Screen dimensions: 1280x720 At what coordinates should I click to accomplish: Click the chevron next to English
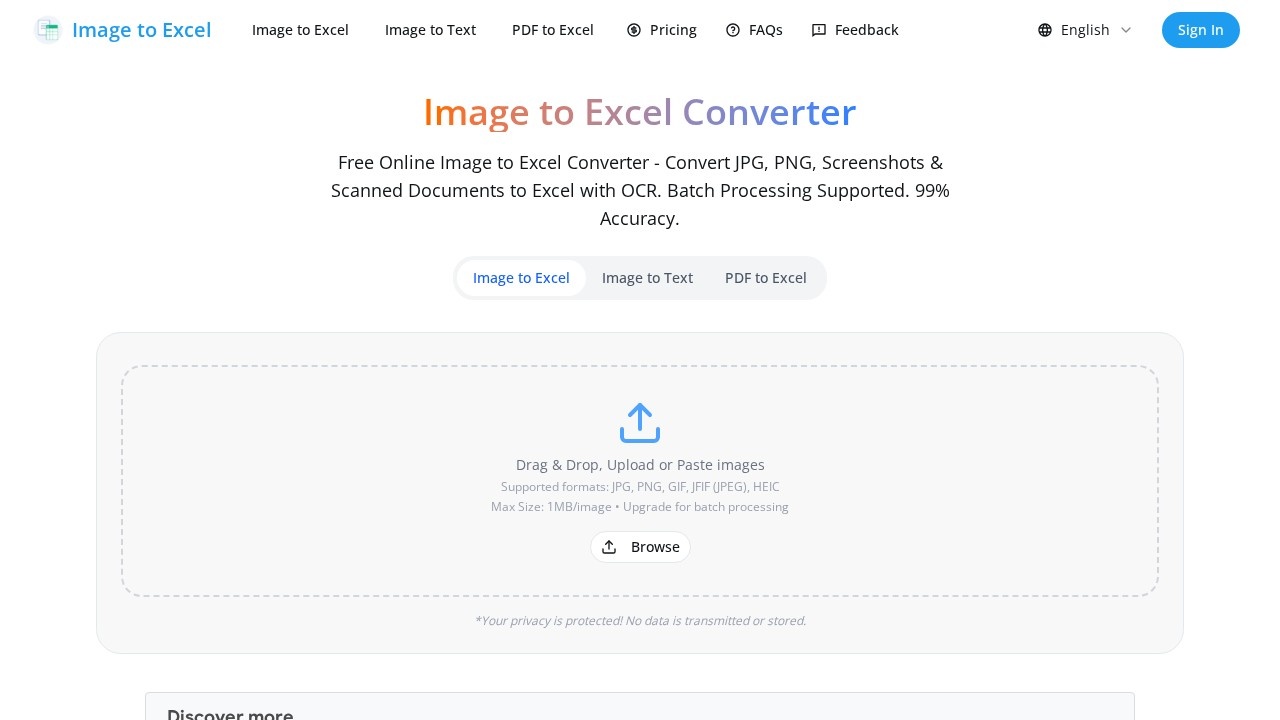[x=1126, y=30]
